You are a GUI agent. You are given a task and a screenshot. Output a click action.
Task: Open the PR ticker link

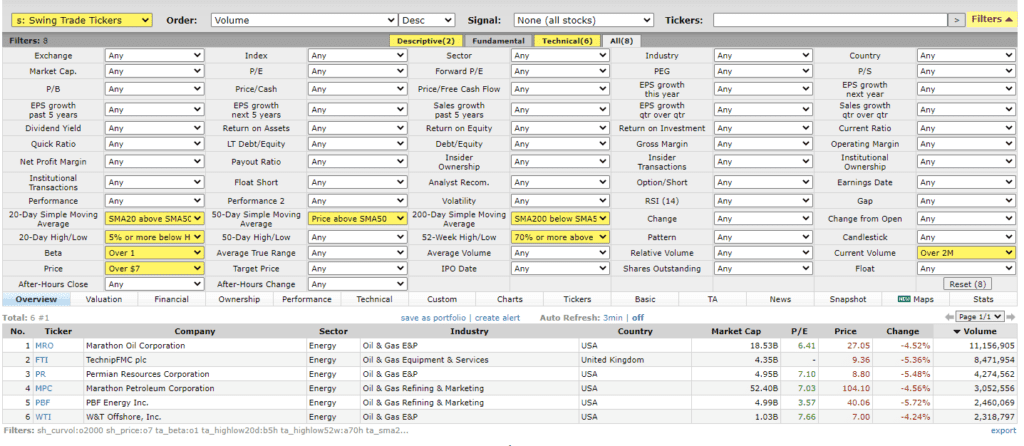(x=40, y=374)
